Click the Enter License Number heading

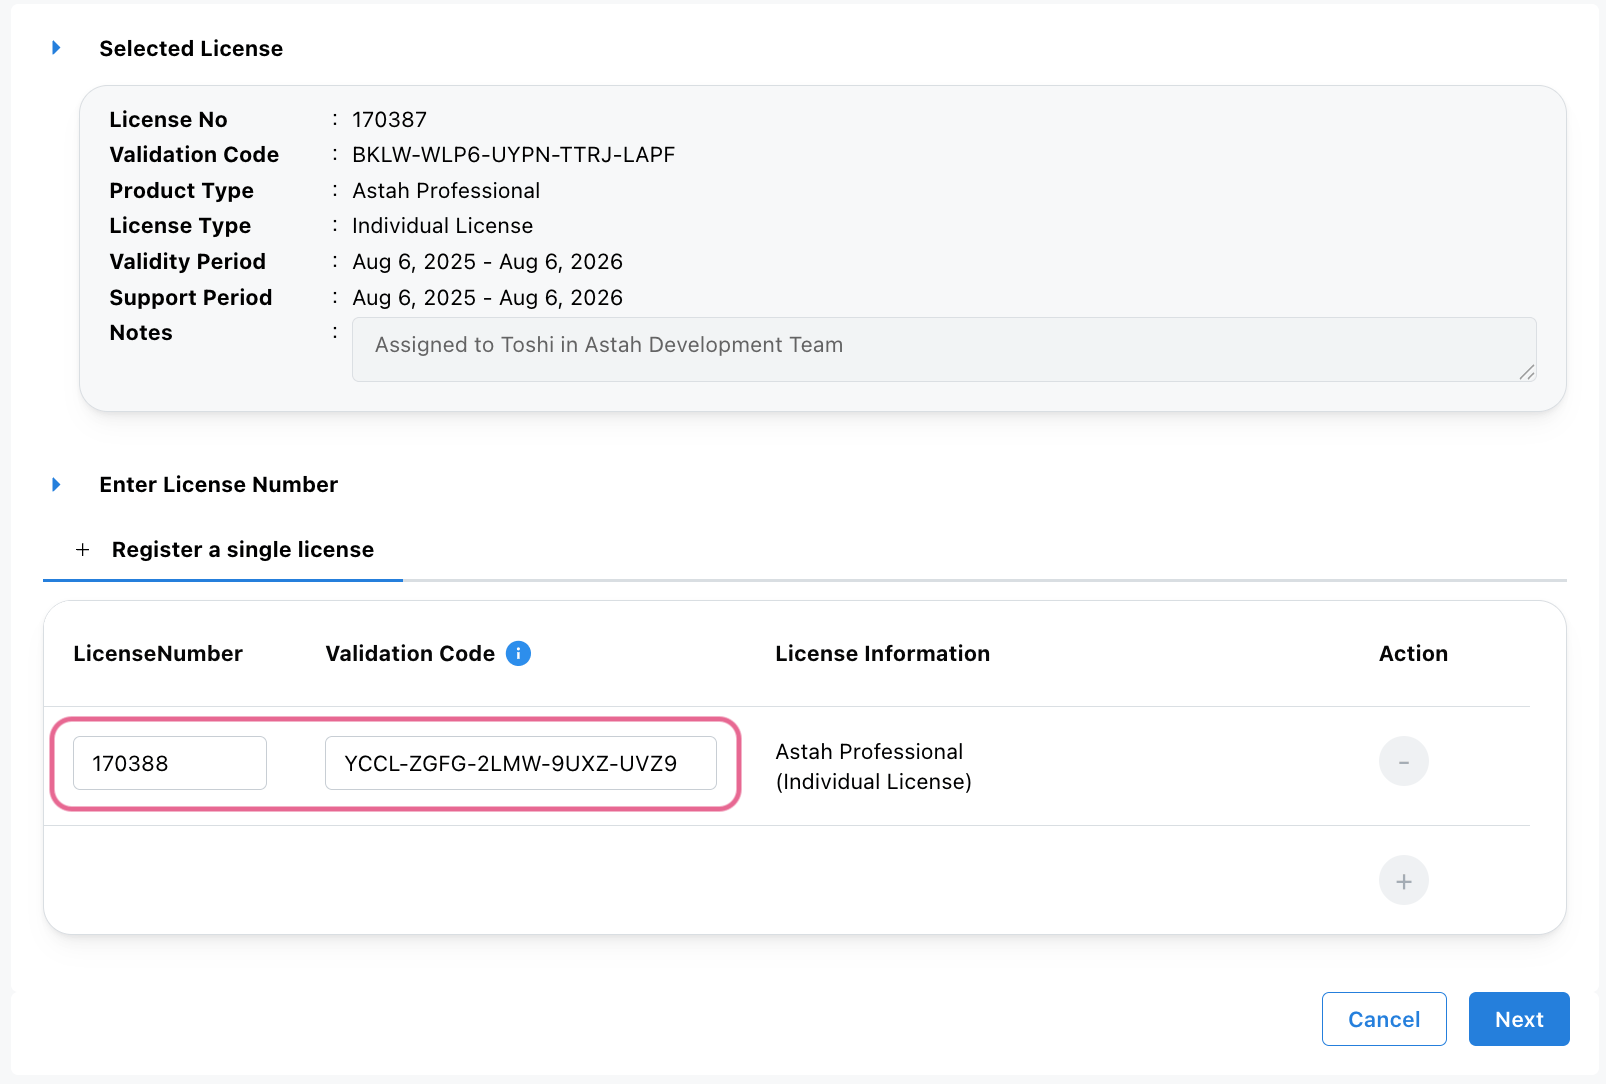[x=219, y=485]
